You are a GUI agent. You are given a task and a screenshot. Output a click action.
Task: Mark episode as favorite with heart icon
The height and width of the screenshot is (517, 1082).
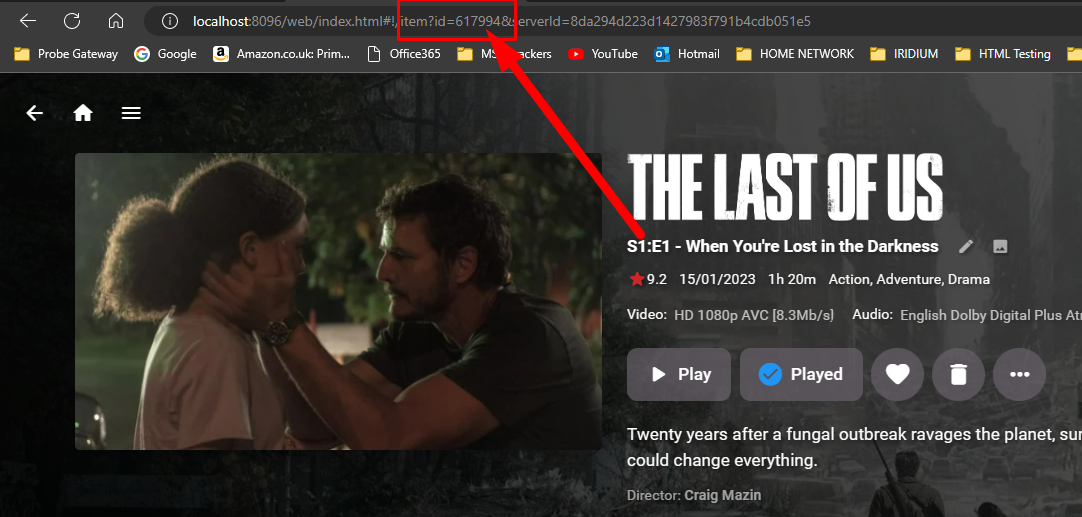tap(897, 374)
